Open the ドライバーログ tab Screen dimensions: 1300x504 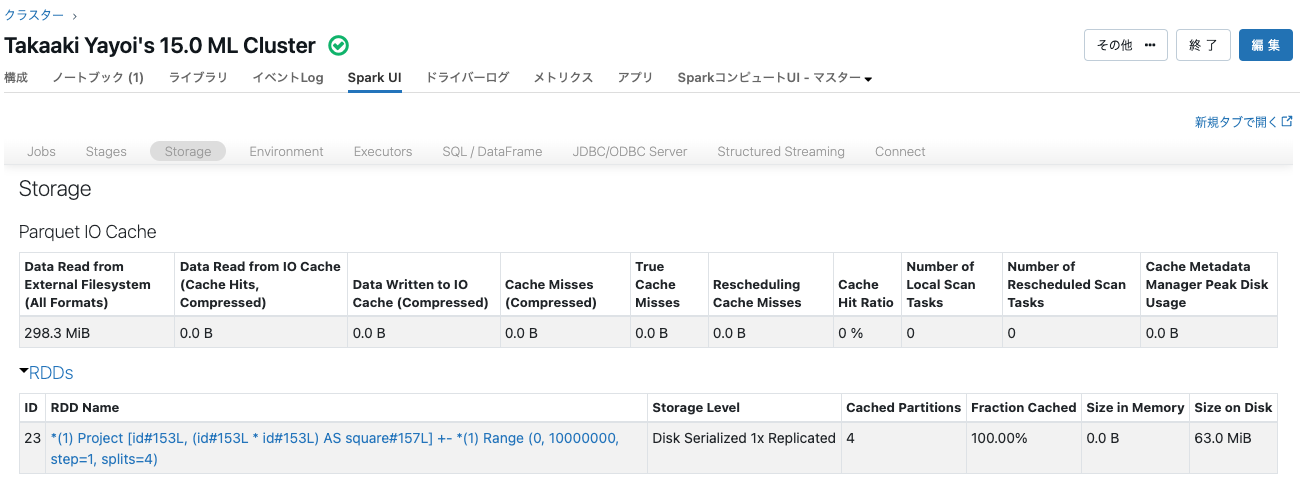[x=467, y=78]
